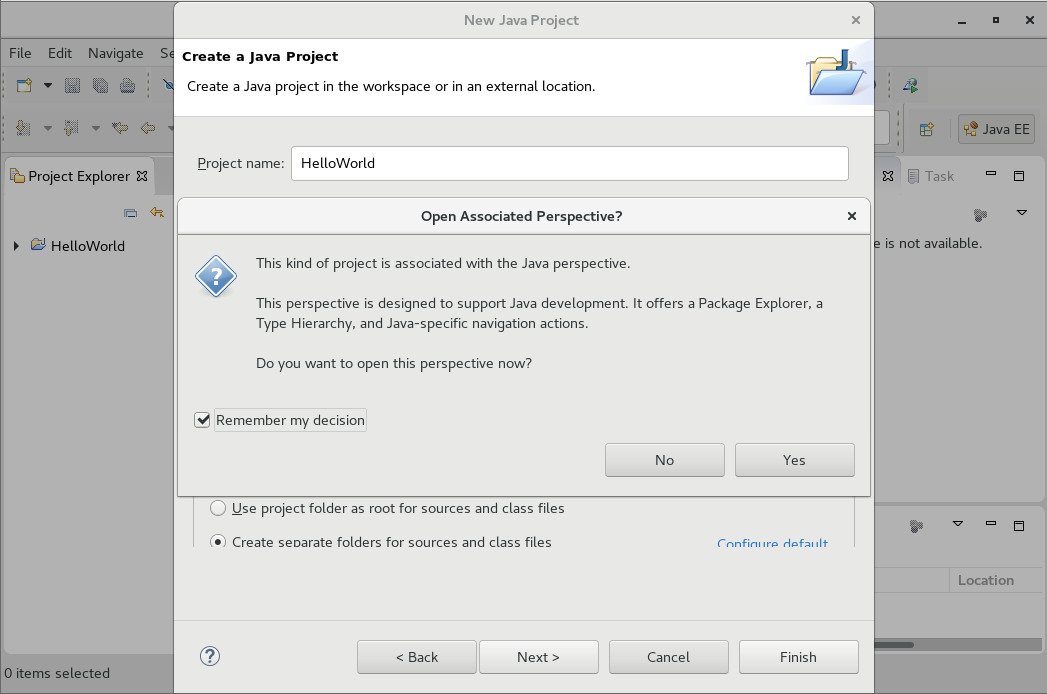Open the New wizard dropdown arrow
Screen dimensions: 1047x694
[48, 85]
